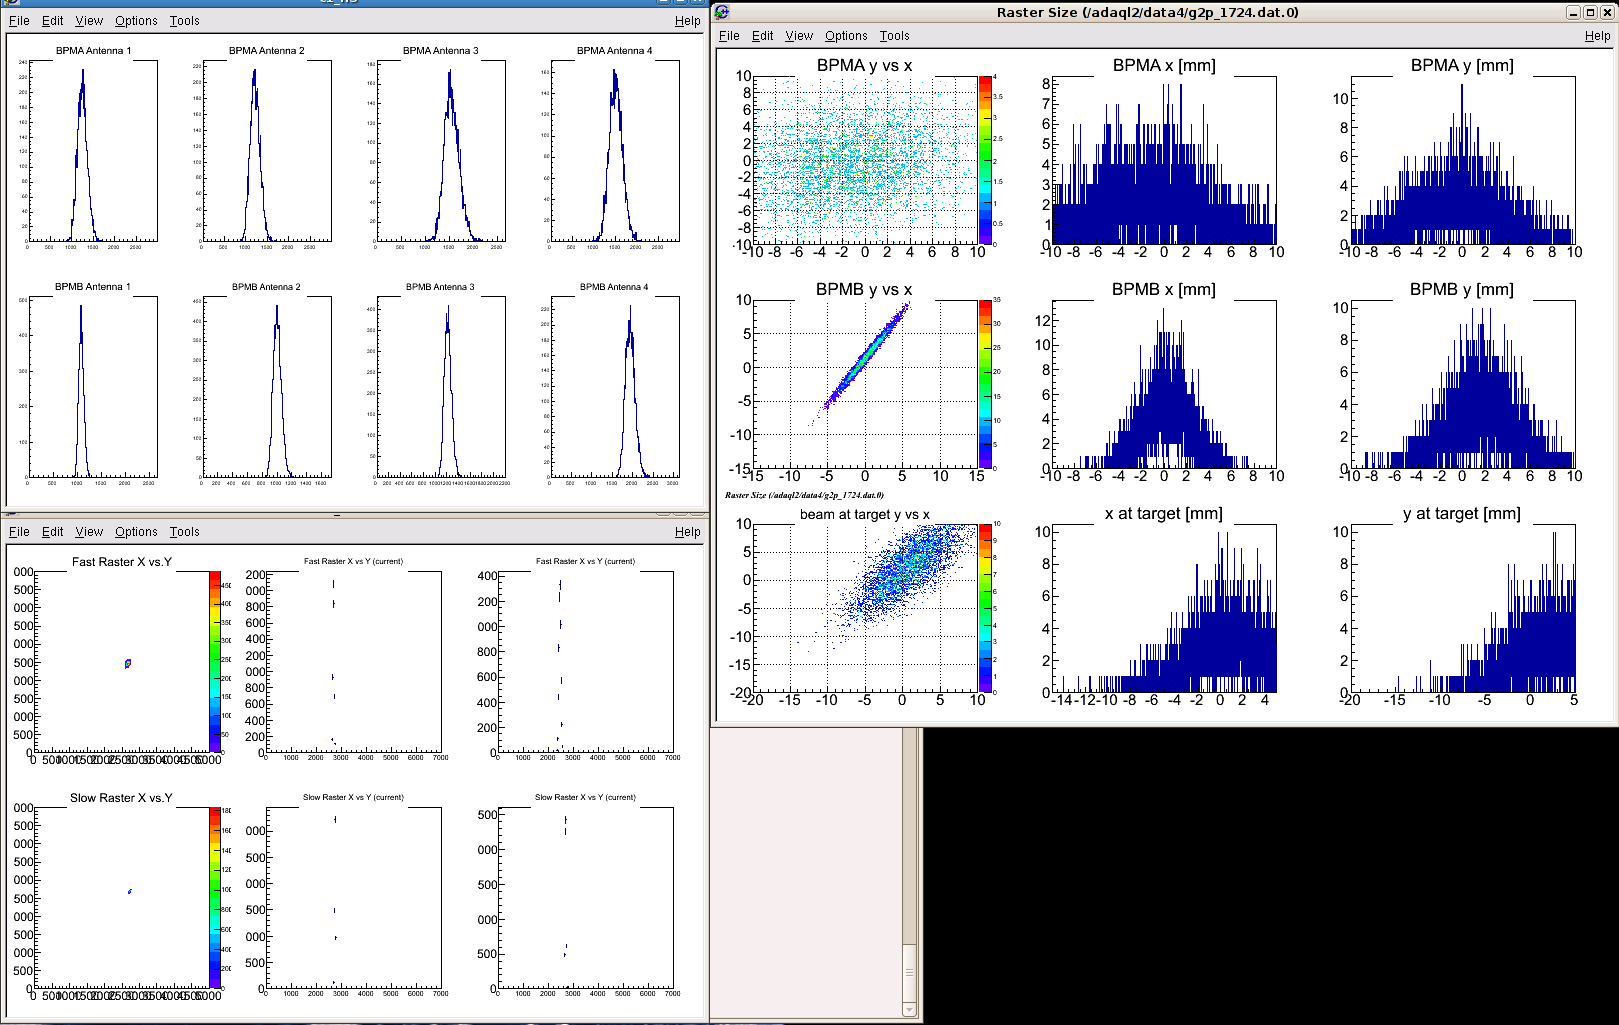1619x1025 pixels.
Task: Click the 'x at target [mm]' title
Action: click(x=1164, y=513)
